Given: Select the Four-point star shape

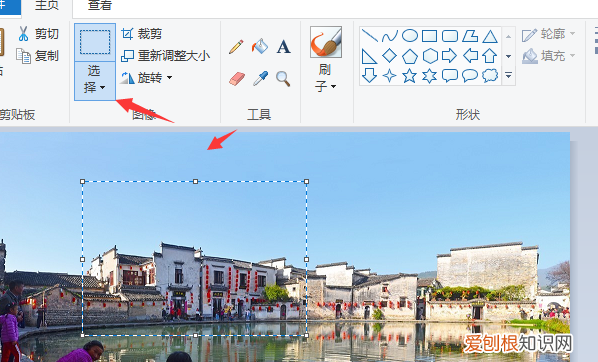Looking at the screenshot, I should click(389, 76).
